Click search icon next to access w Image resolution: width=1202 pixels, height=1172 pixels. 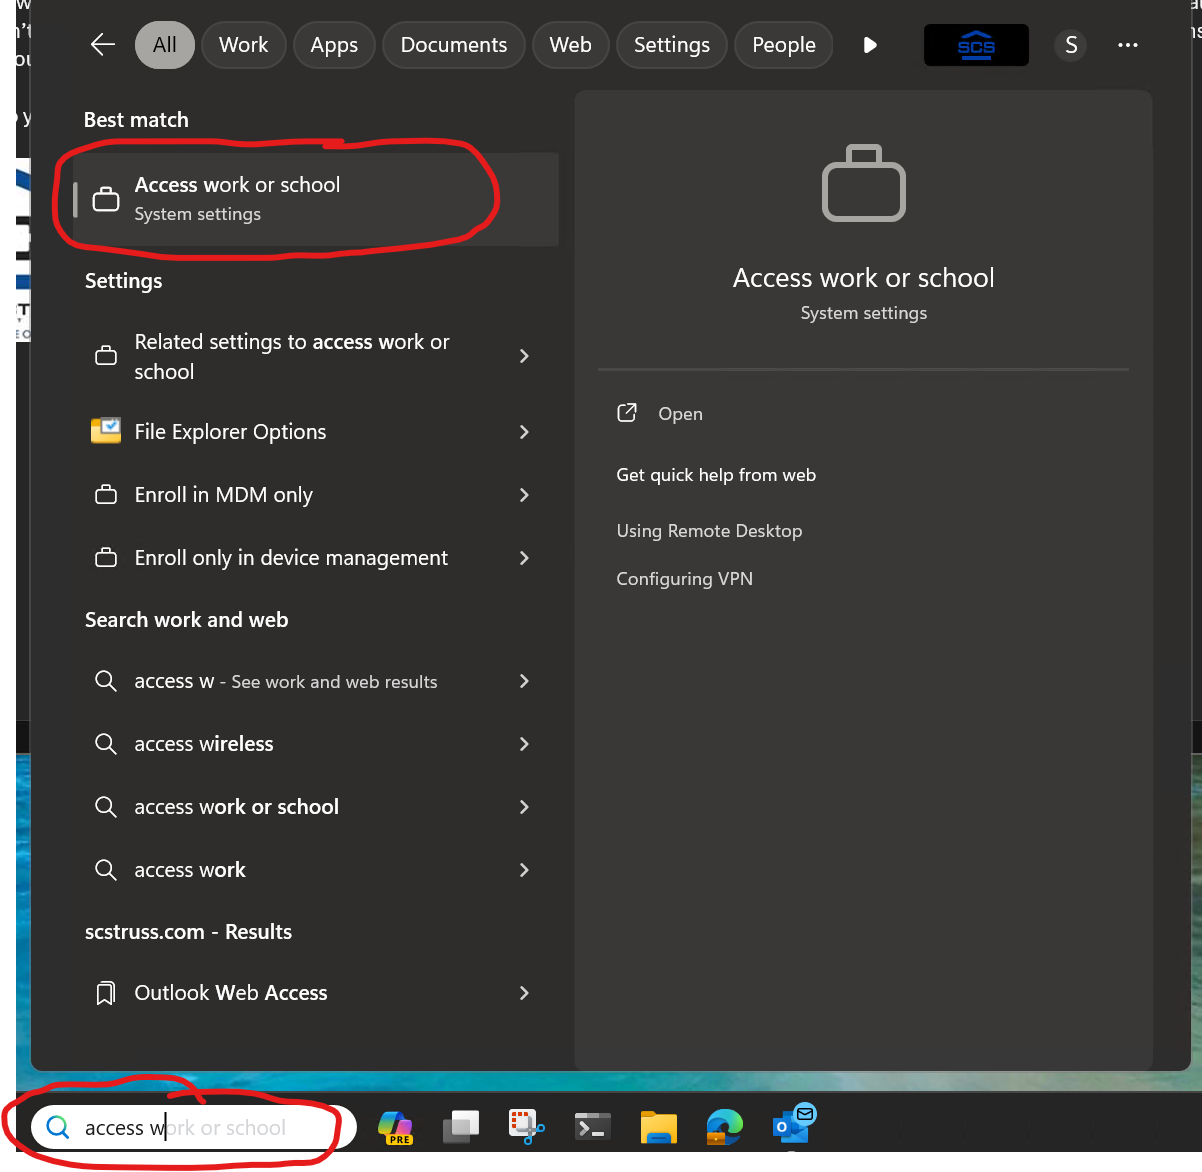click(105, 681)
